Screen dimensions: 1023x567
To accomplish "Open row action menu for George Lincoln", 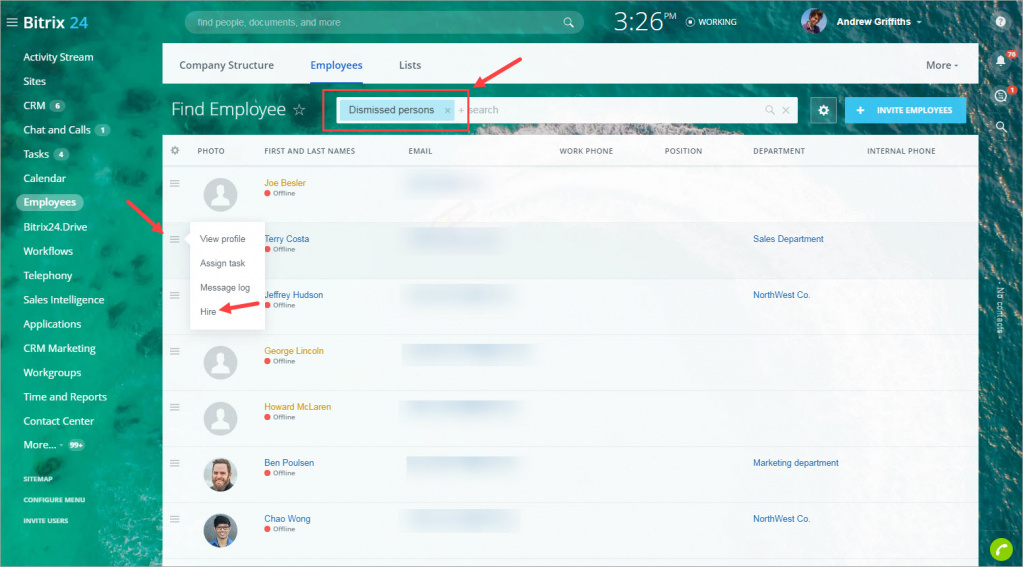I will 175,351.
